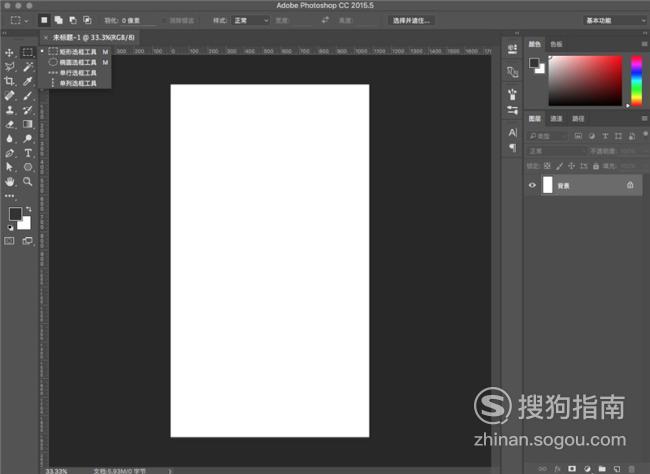Switch to the Layers tab
Screen dimensions: 650x474
tap(535, 119)
